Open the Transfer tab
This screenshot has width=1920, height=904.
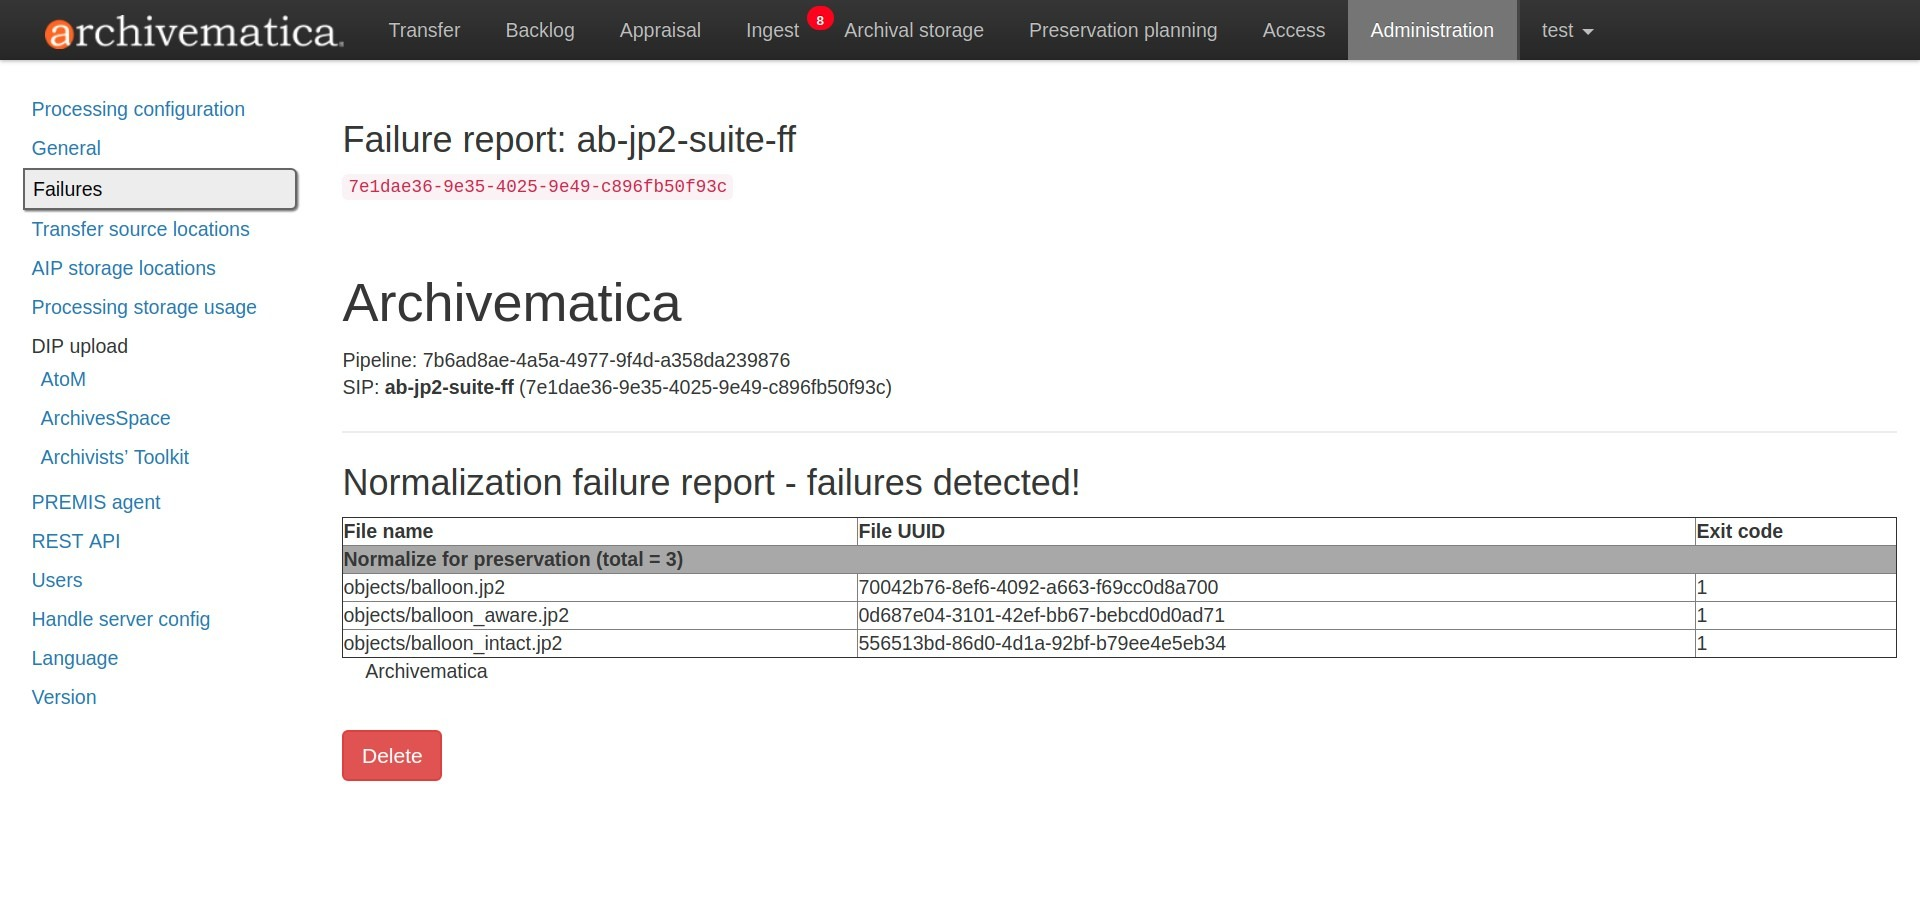click(x=424, y=30)
